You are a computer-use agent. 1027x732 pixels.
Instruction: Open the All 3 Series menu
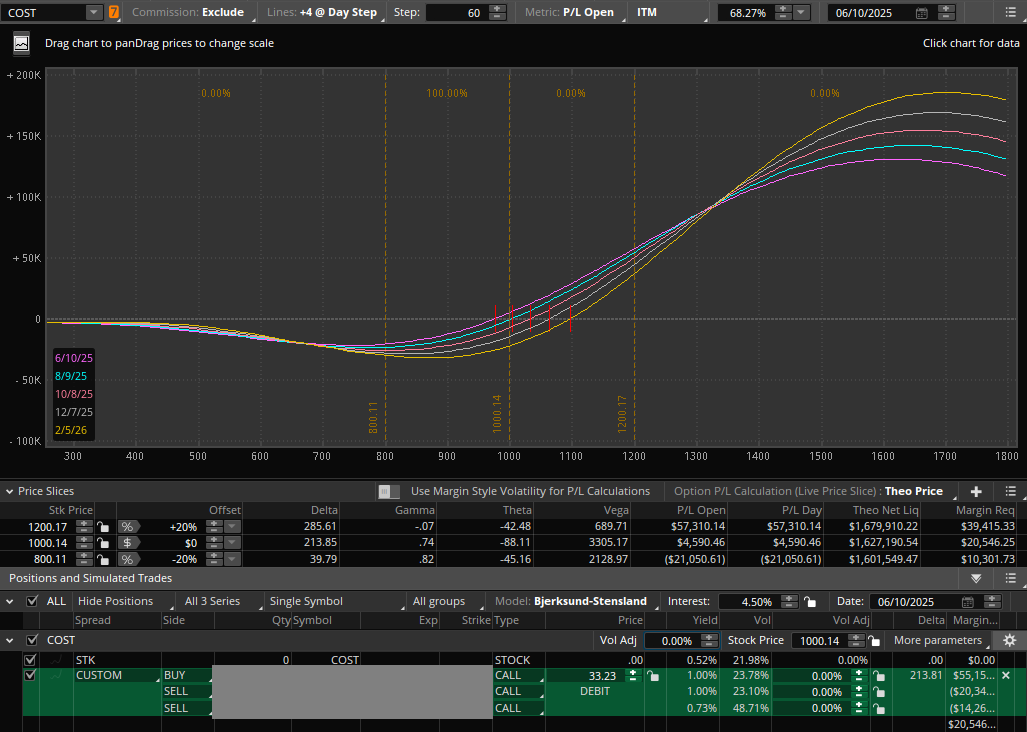click(221, 601)
